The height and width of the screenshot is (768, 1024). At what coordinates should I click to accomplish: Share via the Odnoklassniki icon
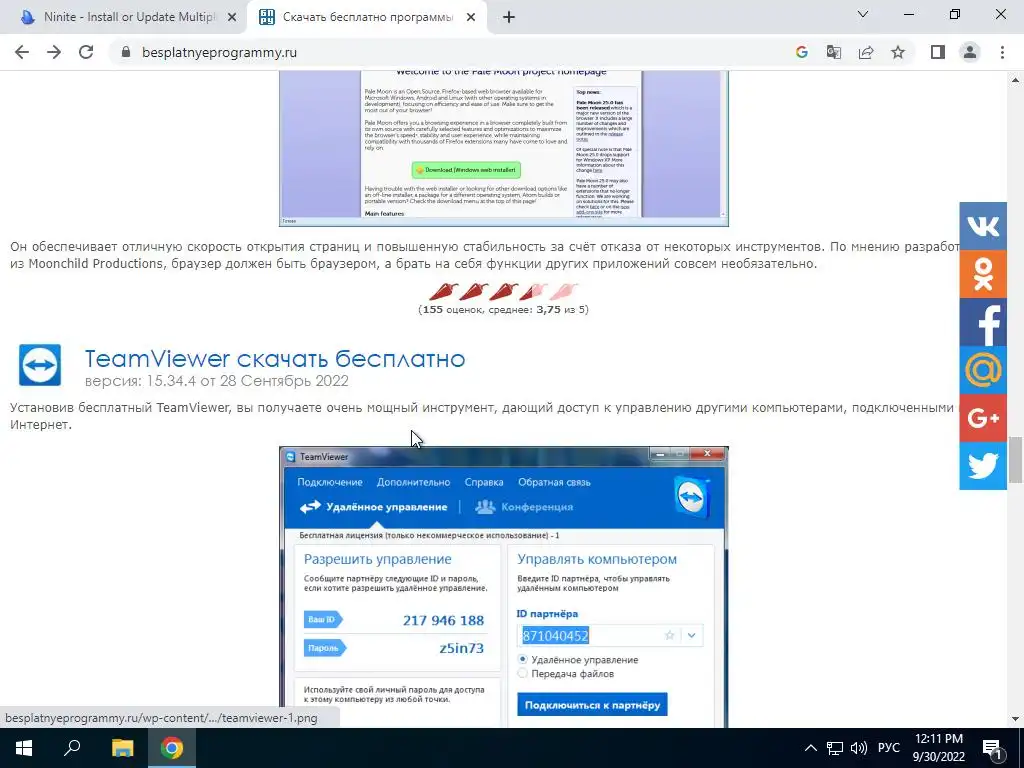tap(983, 274)
